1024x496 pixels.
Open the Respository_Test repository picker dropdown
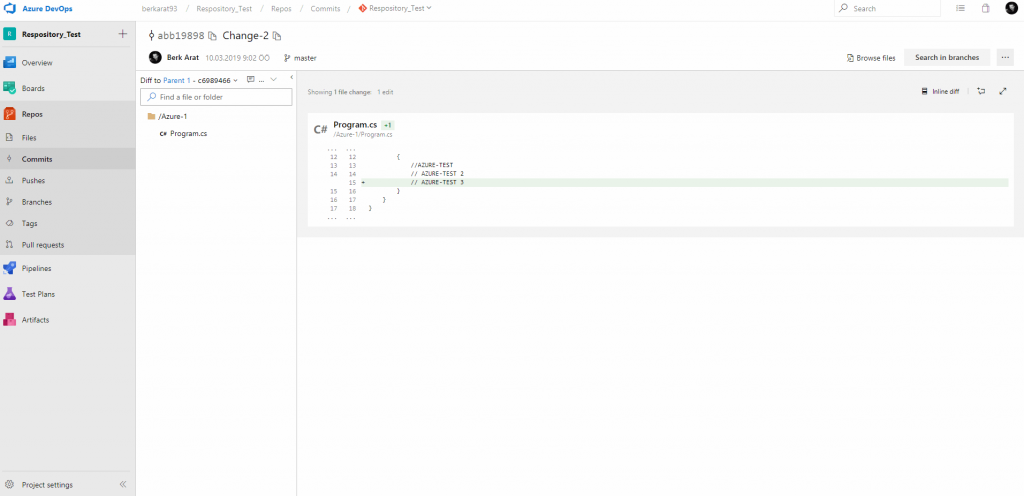[x=395, y=8]
